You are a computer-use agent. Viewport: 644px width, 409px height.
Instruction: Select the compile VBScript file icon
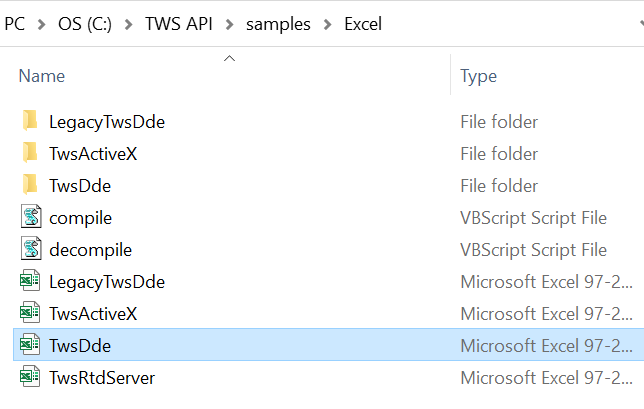[x=31, y=216]
